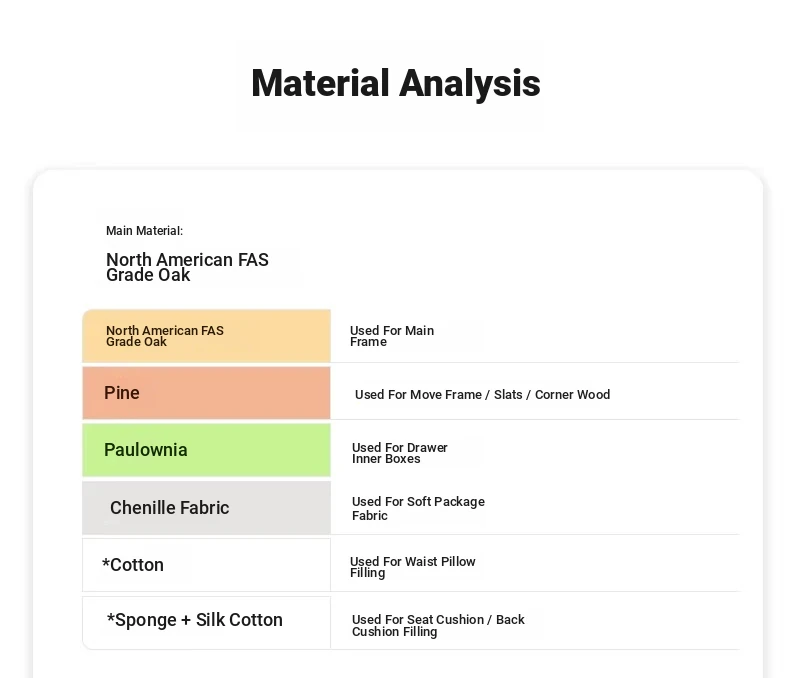Click the *Cotton cell
Screen dimensions: 790x678
tap(207, 565)
